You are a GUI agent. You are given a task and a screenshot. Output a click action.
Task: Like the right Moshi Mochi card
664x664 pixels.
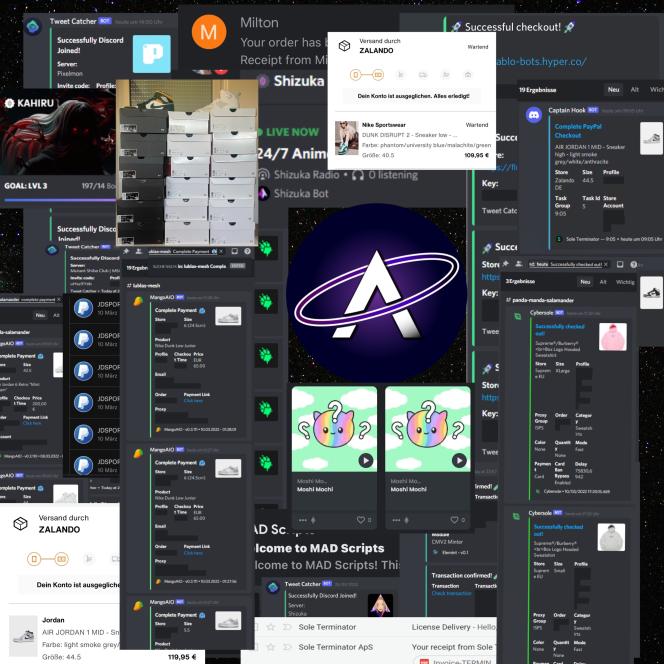pyautogui.click(x=454, y=520)
